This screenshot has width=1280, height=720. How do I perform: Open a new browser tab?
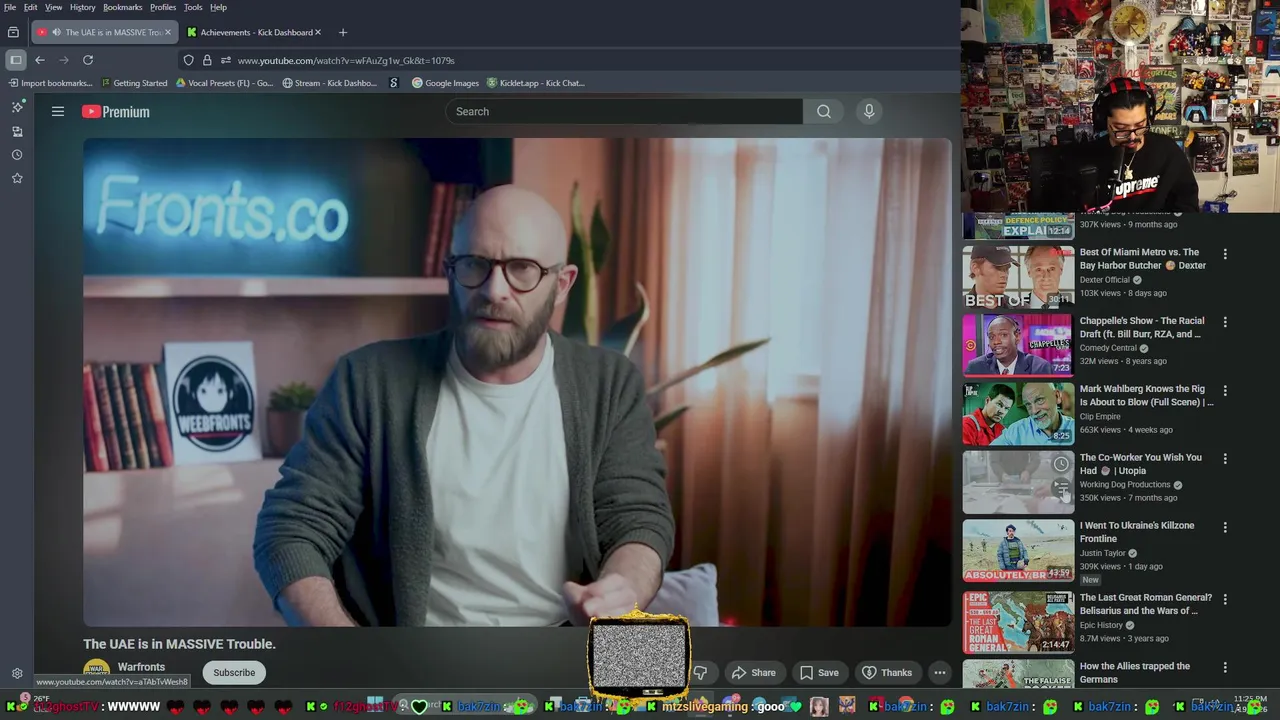coord(343,32)
